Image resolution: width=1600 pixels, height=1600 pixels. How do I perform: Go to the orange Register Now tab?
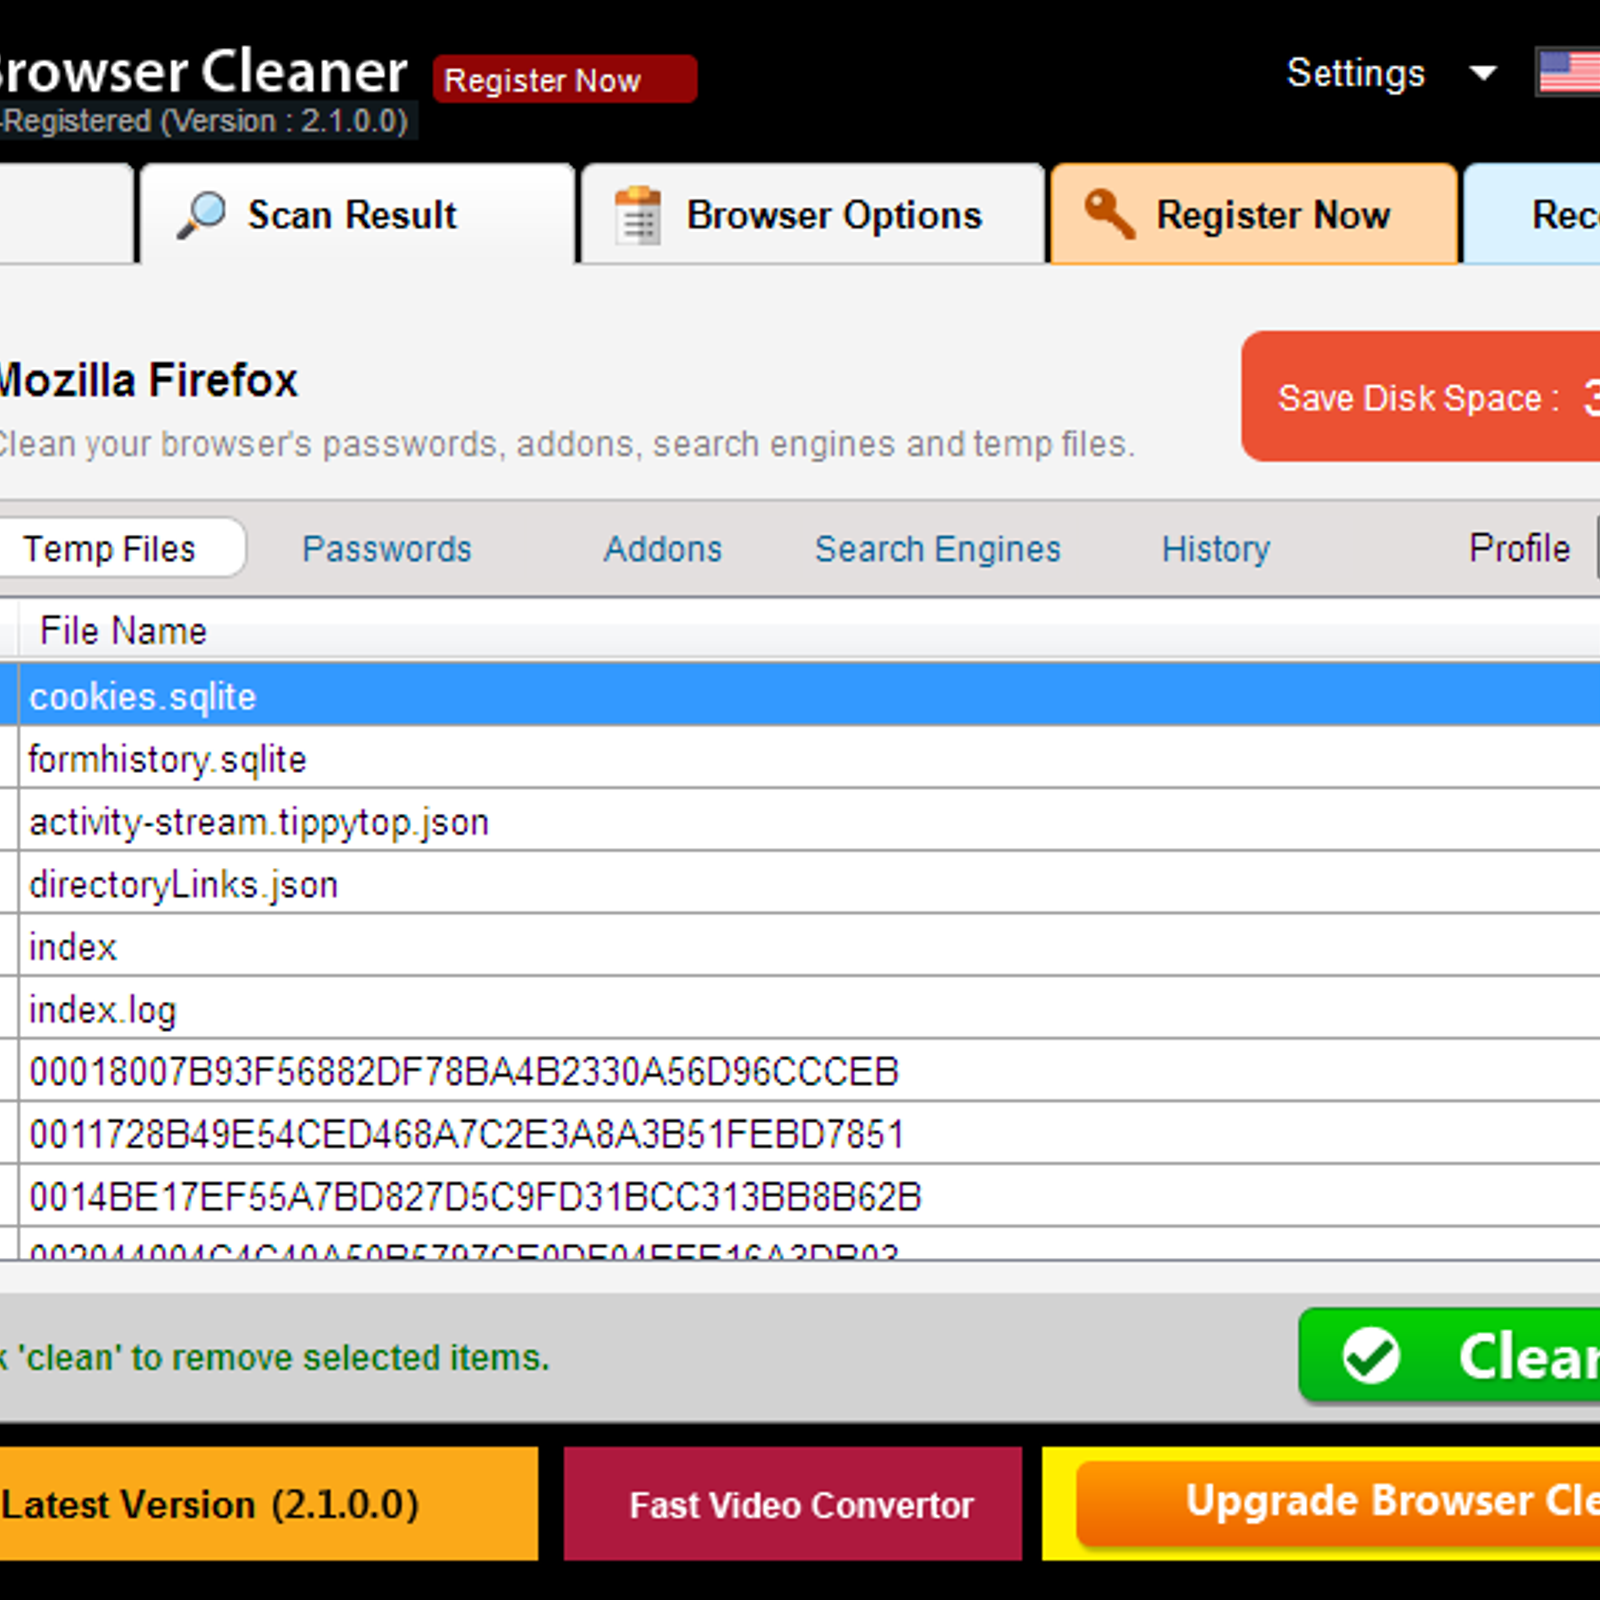pyautogui.click(x=1254, y=214)
